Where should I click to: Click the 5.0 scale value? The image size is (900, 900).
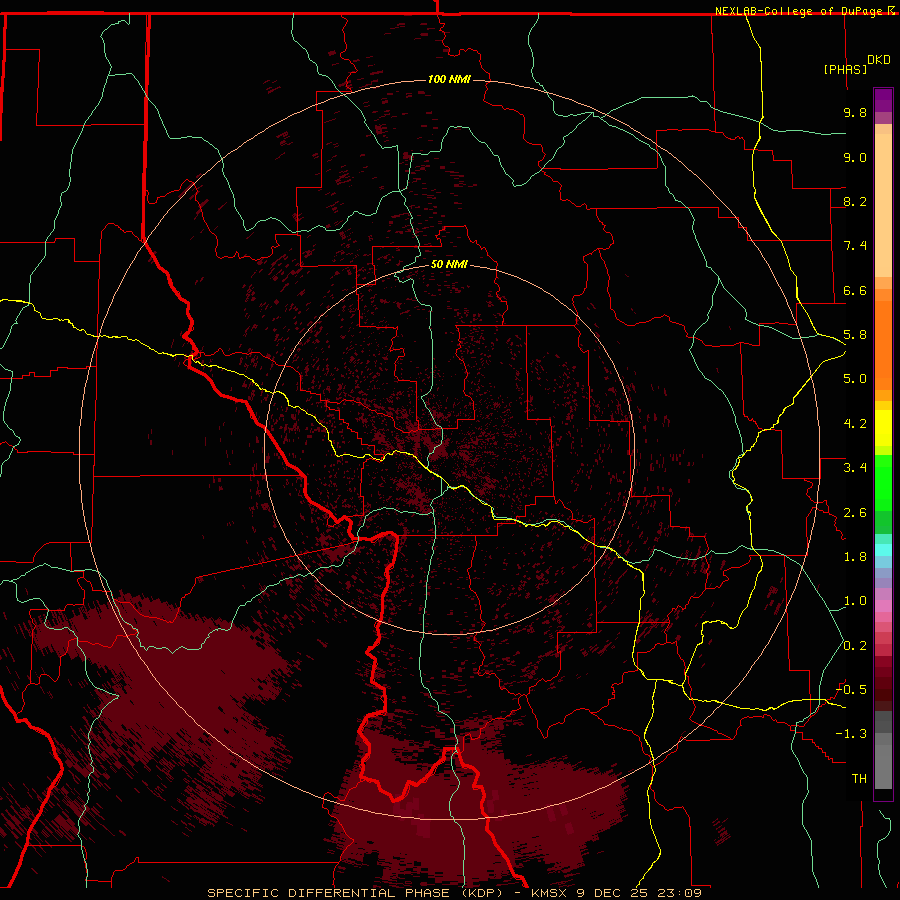(855, 379)
